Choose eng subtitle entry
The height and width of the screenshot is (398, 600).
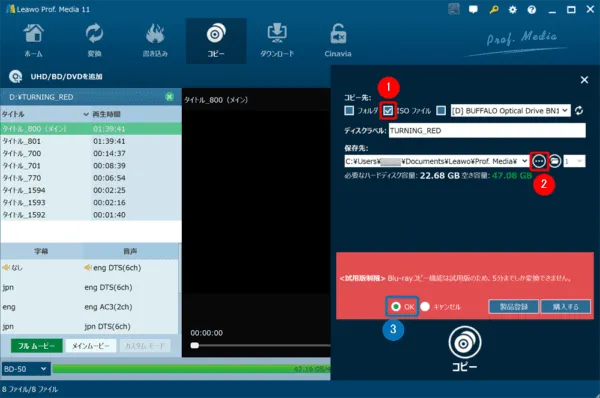tap(9, 307)
